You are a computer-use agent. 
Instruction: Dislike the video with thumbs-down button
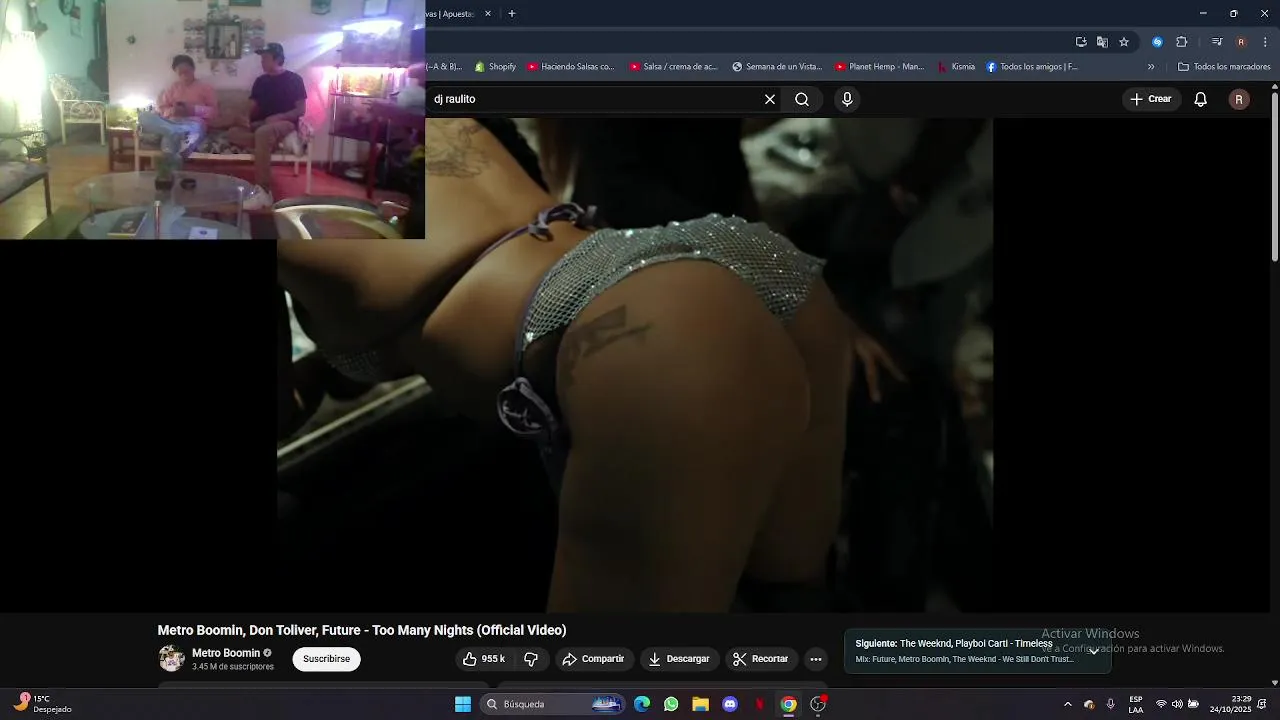click(x=531, y=659)
